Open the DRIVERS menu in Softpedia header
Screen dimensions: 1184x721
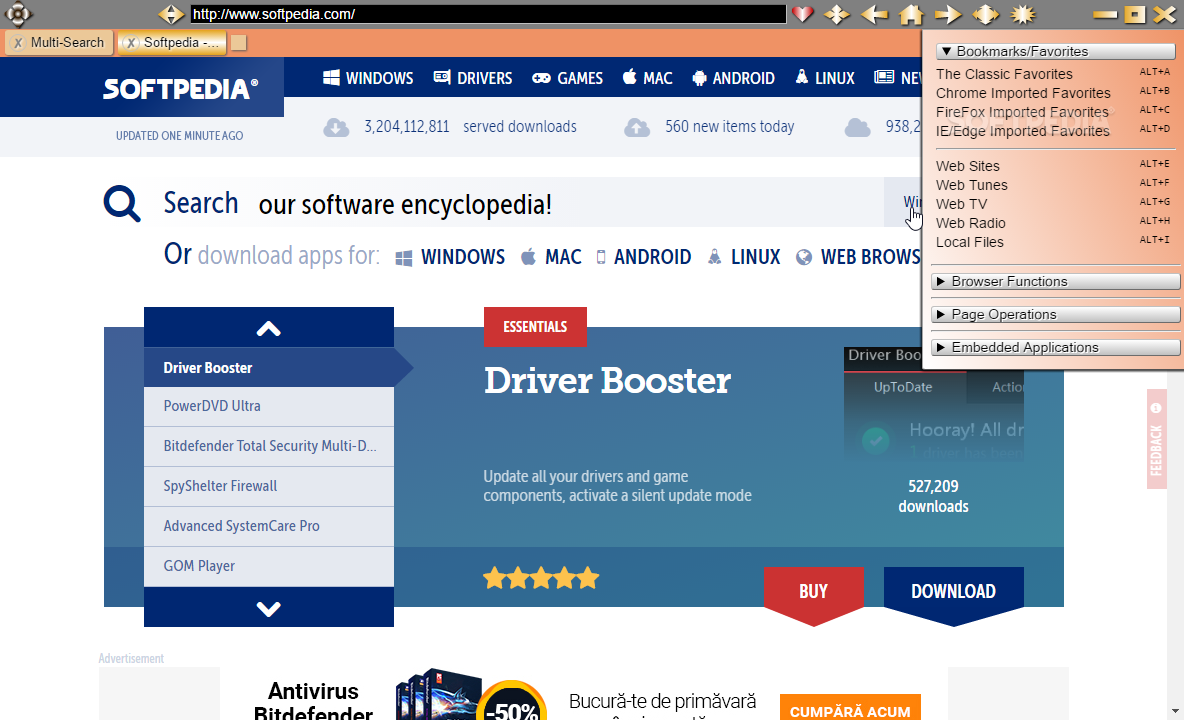[473, 78]
